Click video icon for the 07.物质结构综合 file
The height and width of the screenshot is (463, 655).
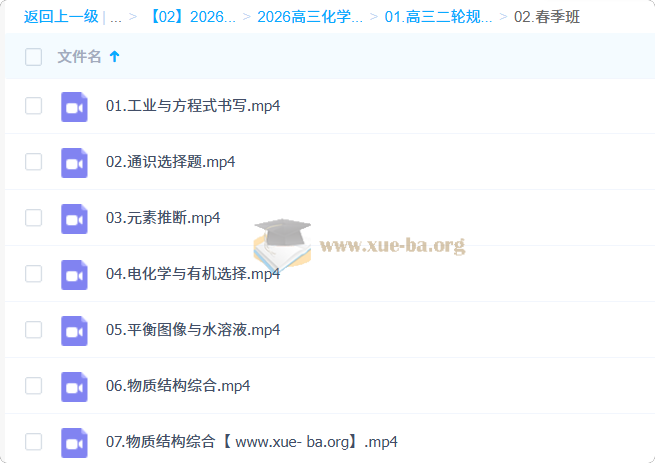click(74, 442)
